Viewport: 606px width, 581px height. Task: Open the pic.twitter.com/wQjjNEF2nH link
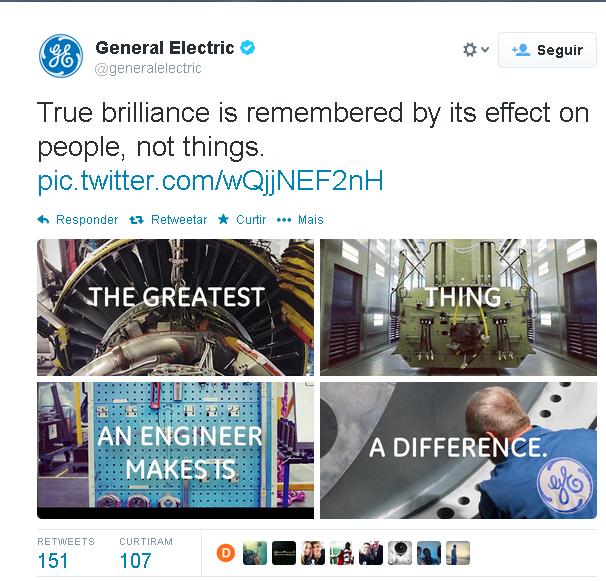point(210,181)
